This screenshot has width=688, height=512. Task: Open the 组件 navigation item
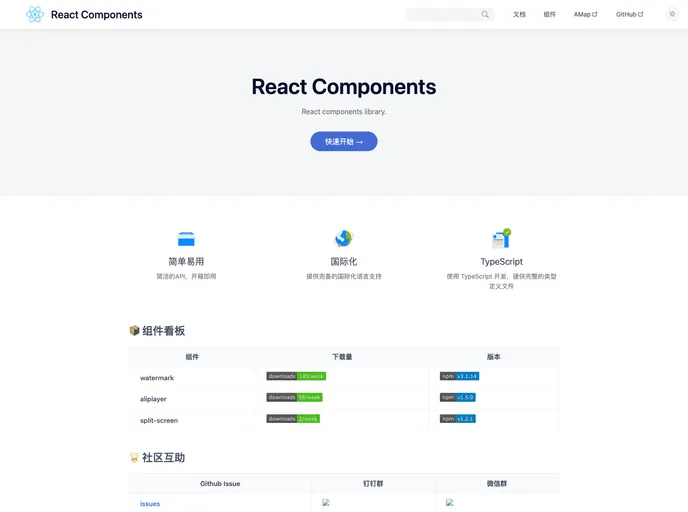point(549,14)
